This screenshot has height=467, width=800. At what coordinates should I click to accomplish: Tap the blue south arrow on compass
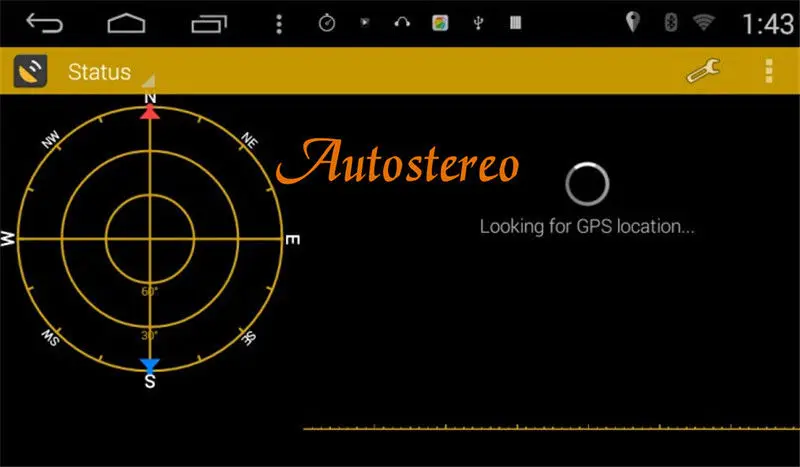point(150,365)
